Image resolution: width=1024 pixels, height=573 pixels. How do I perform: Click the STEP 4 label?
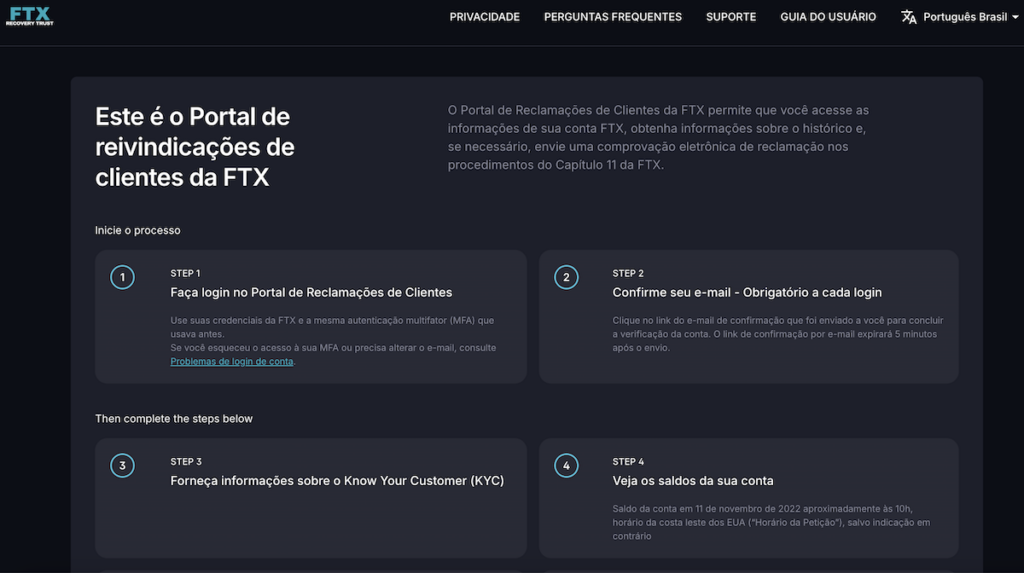point(628,461)
